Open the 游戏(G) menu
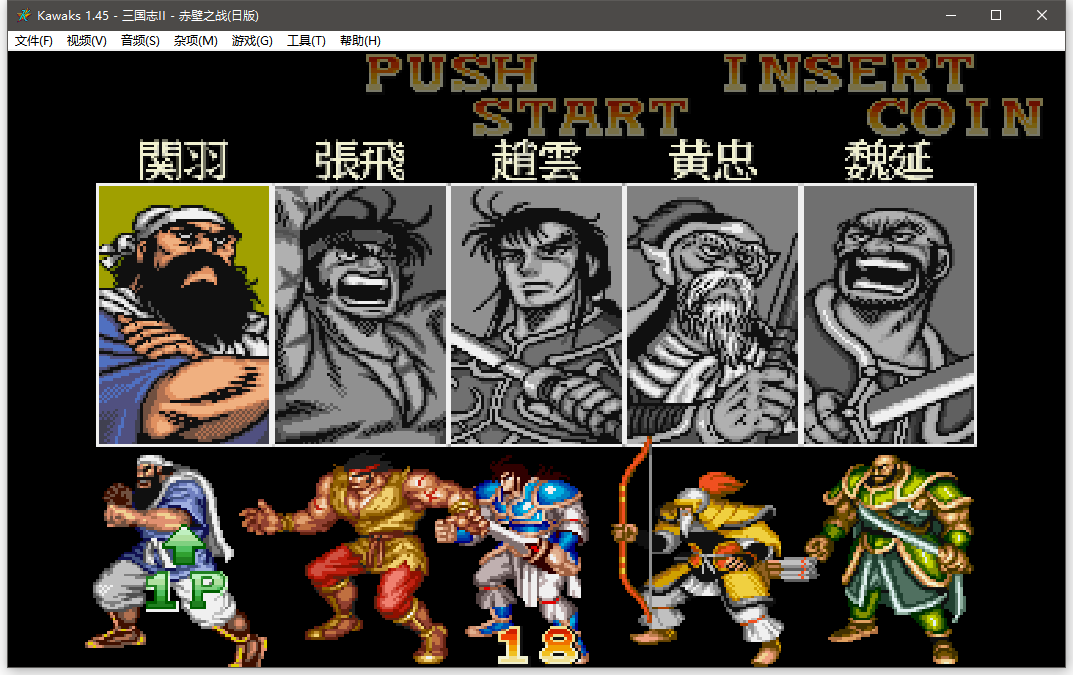Screen dimensions: 1073x675 pos(251,41)
